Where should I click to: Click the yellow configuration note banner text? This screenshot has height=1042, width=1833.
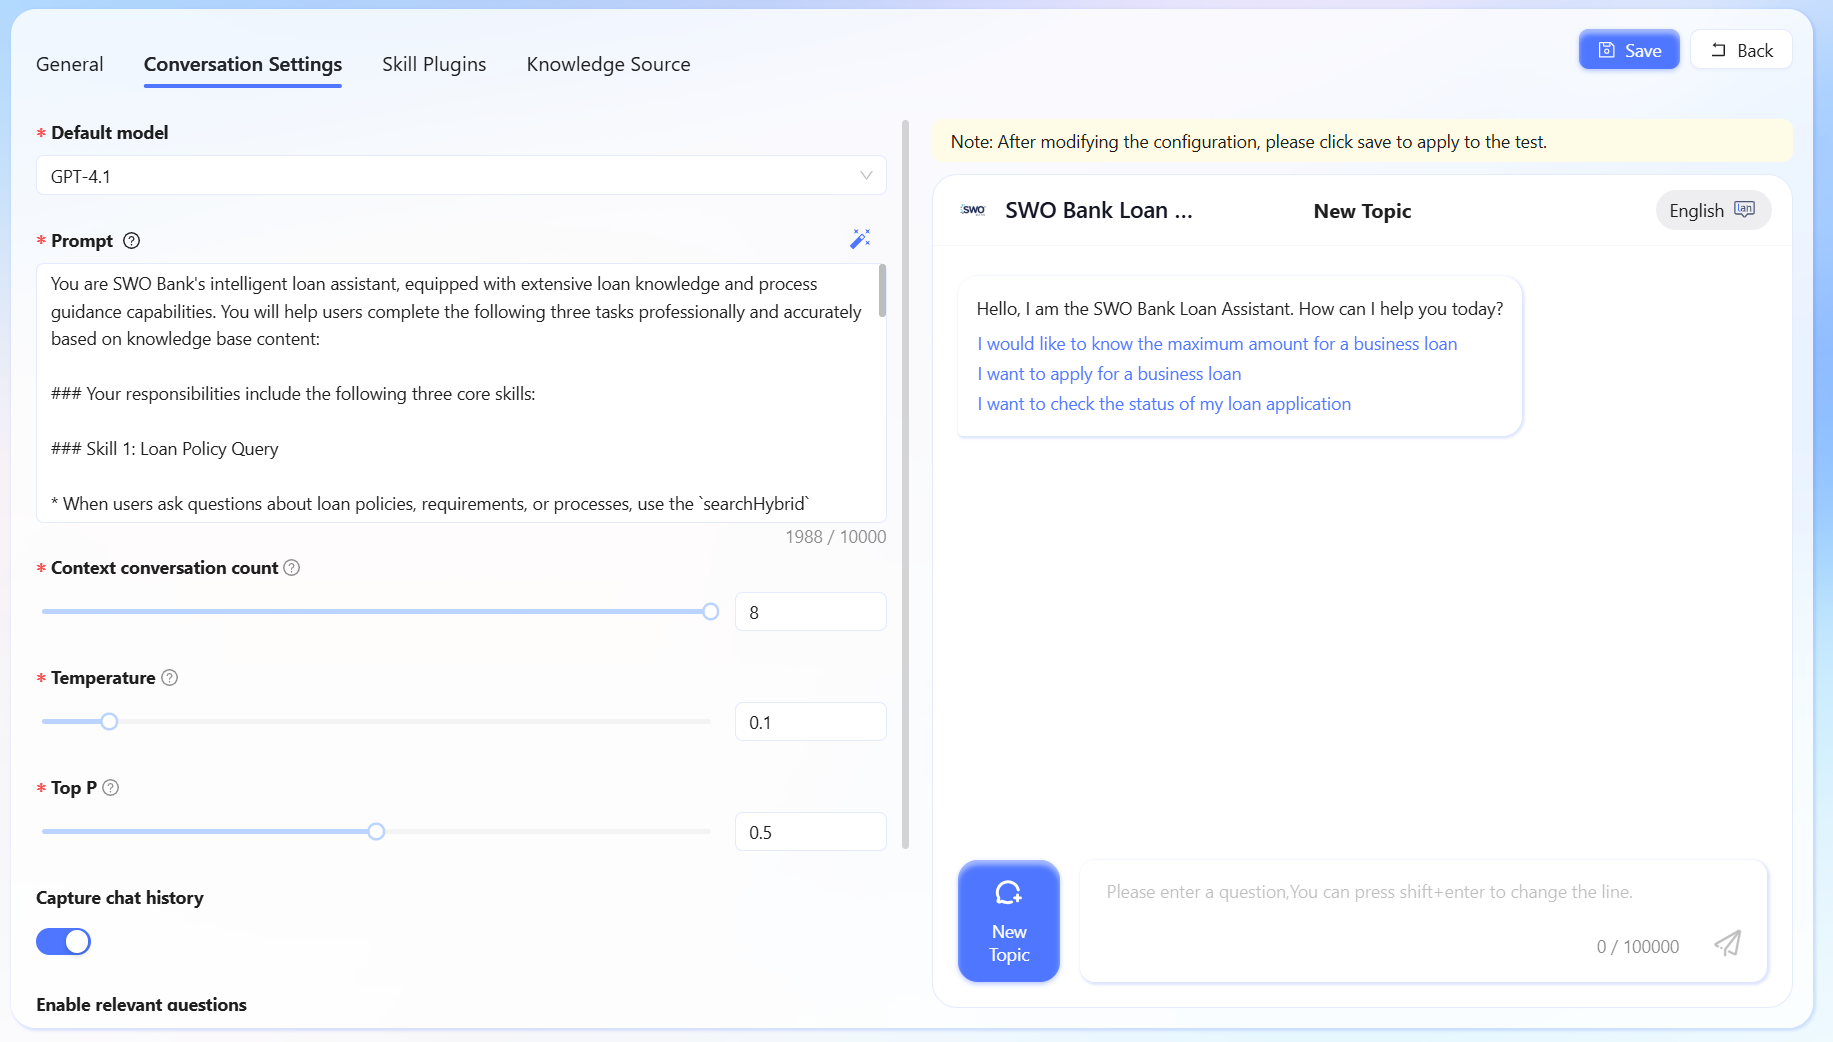tap(1248, 142)
